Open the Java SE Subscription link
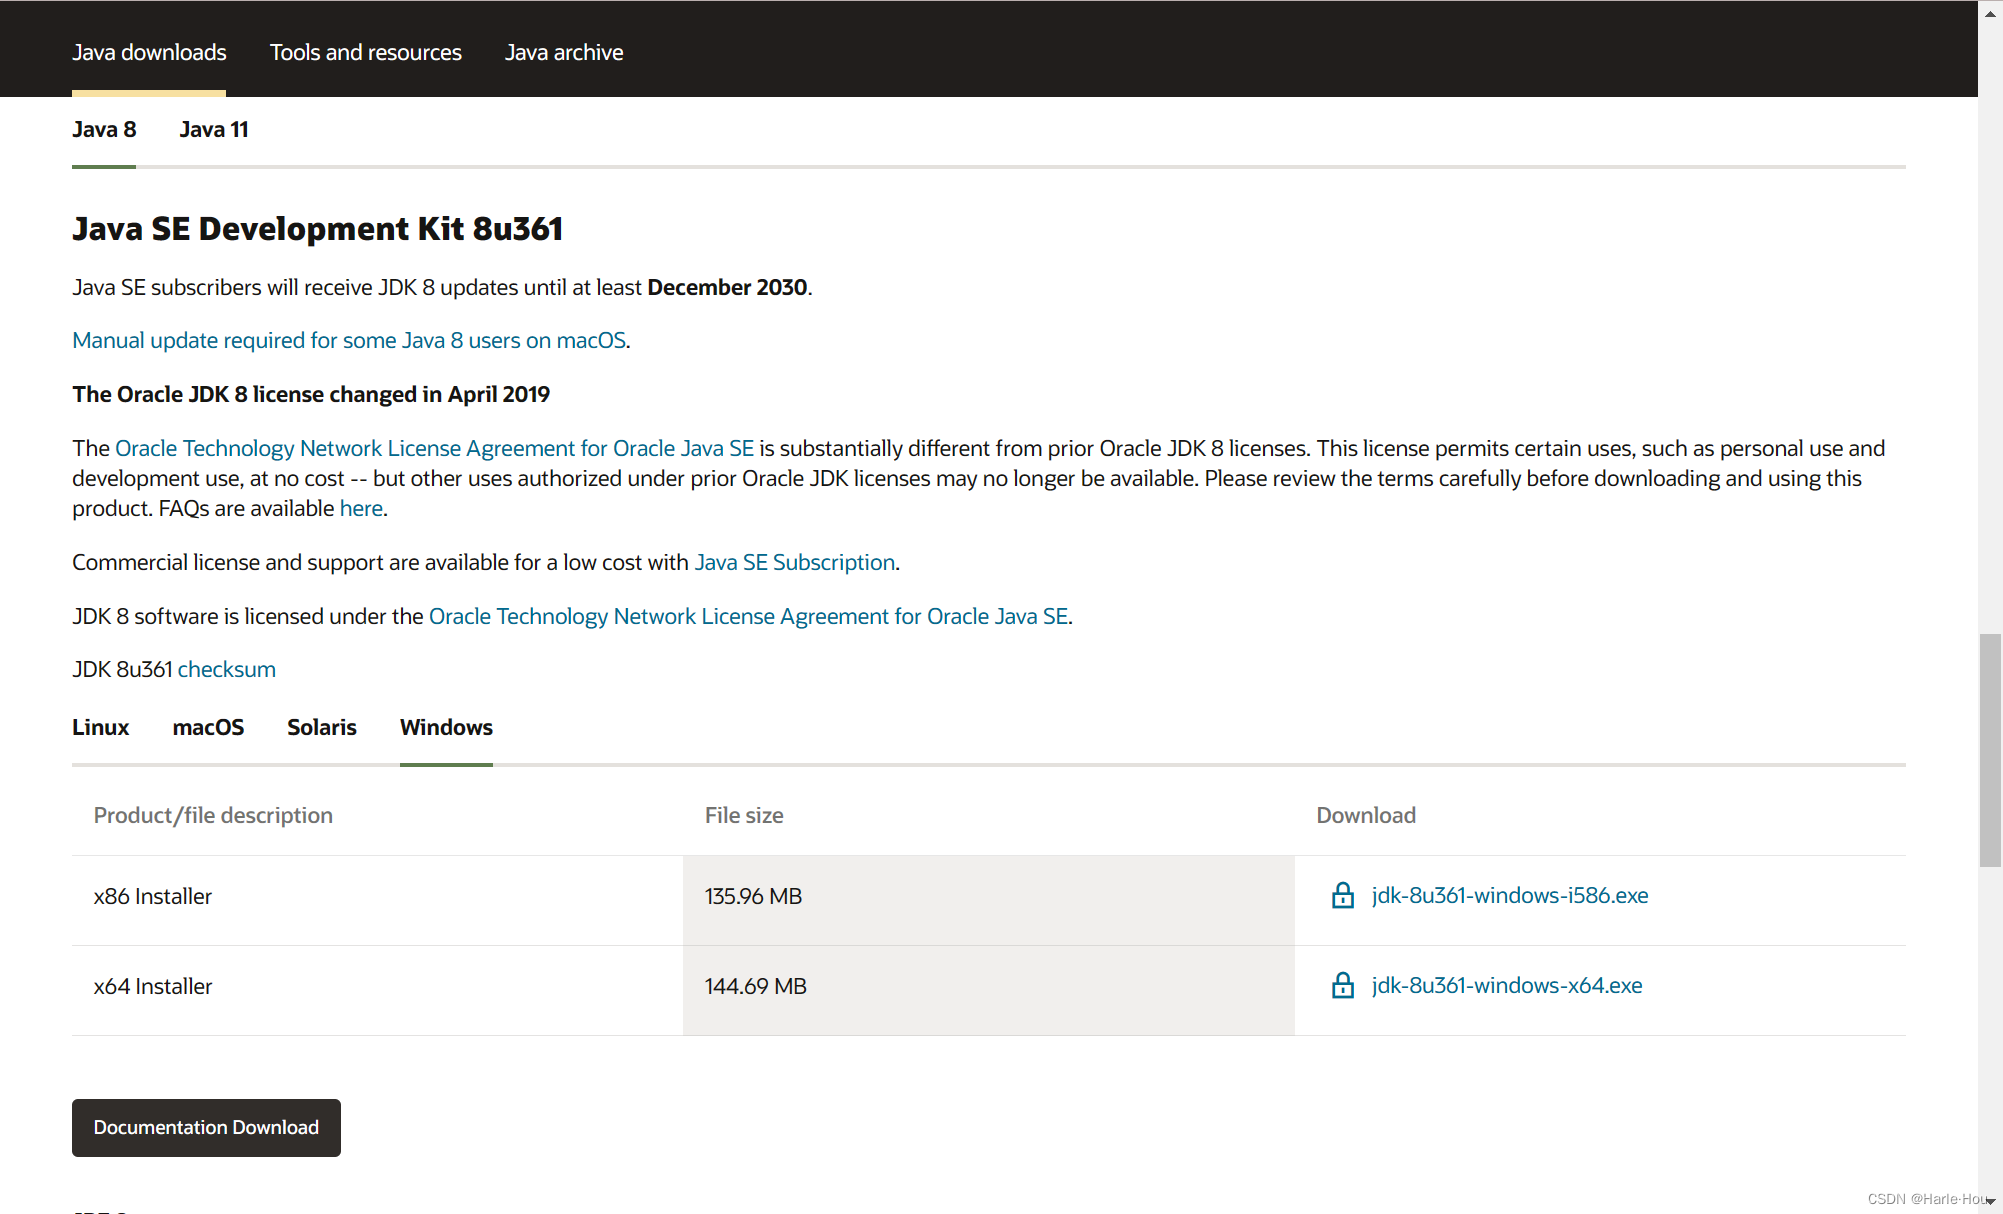The width and height of the screenshot is (2003, 1214). tap(795, 562)
